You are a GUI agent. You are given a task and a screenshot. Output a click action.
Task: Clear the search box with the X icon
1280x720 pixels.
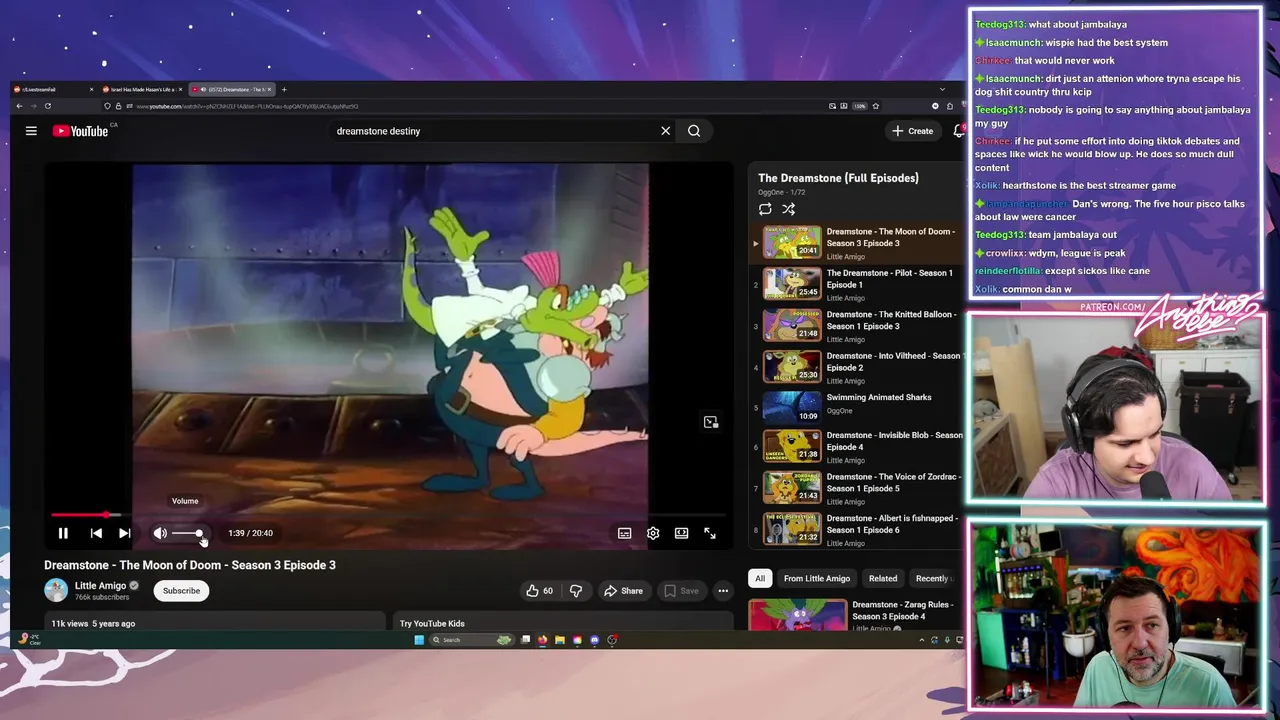pyautogui.click(x=665, y=131)
